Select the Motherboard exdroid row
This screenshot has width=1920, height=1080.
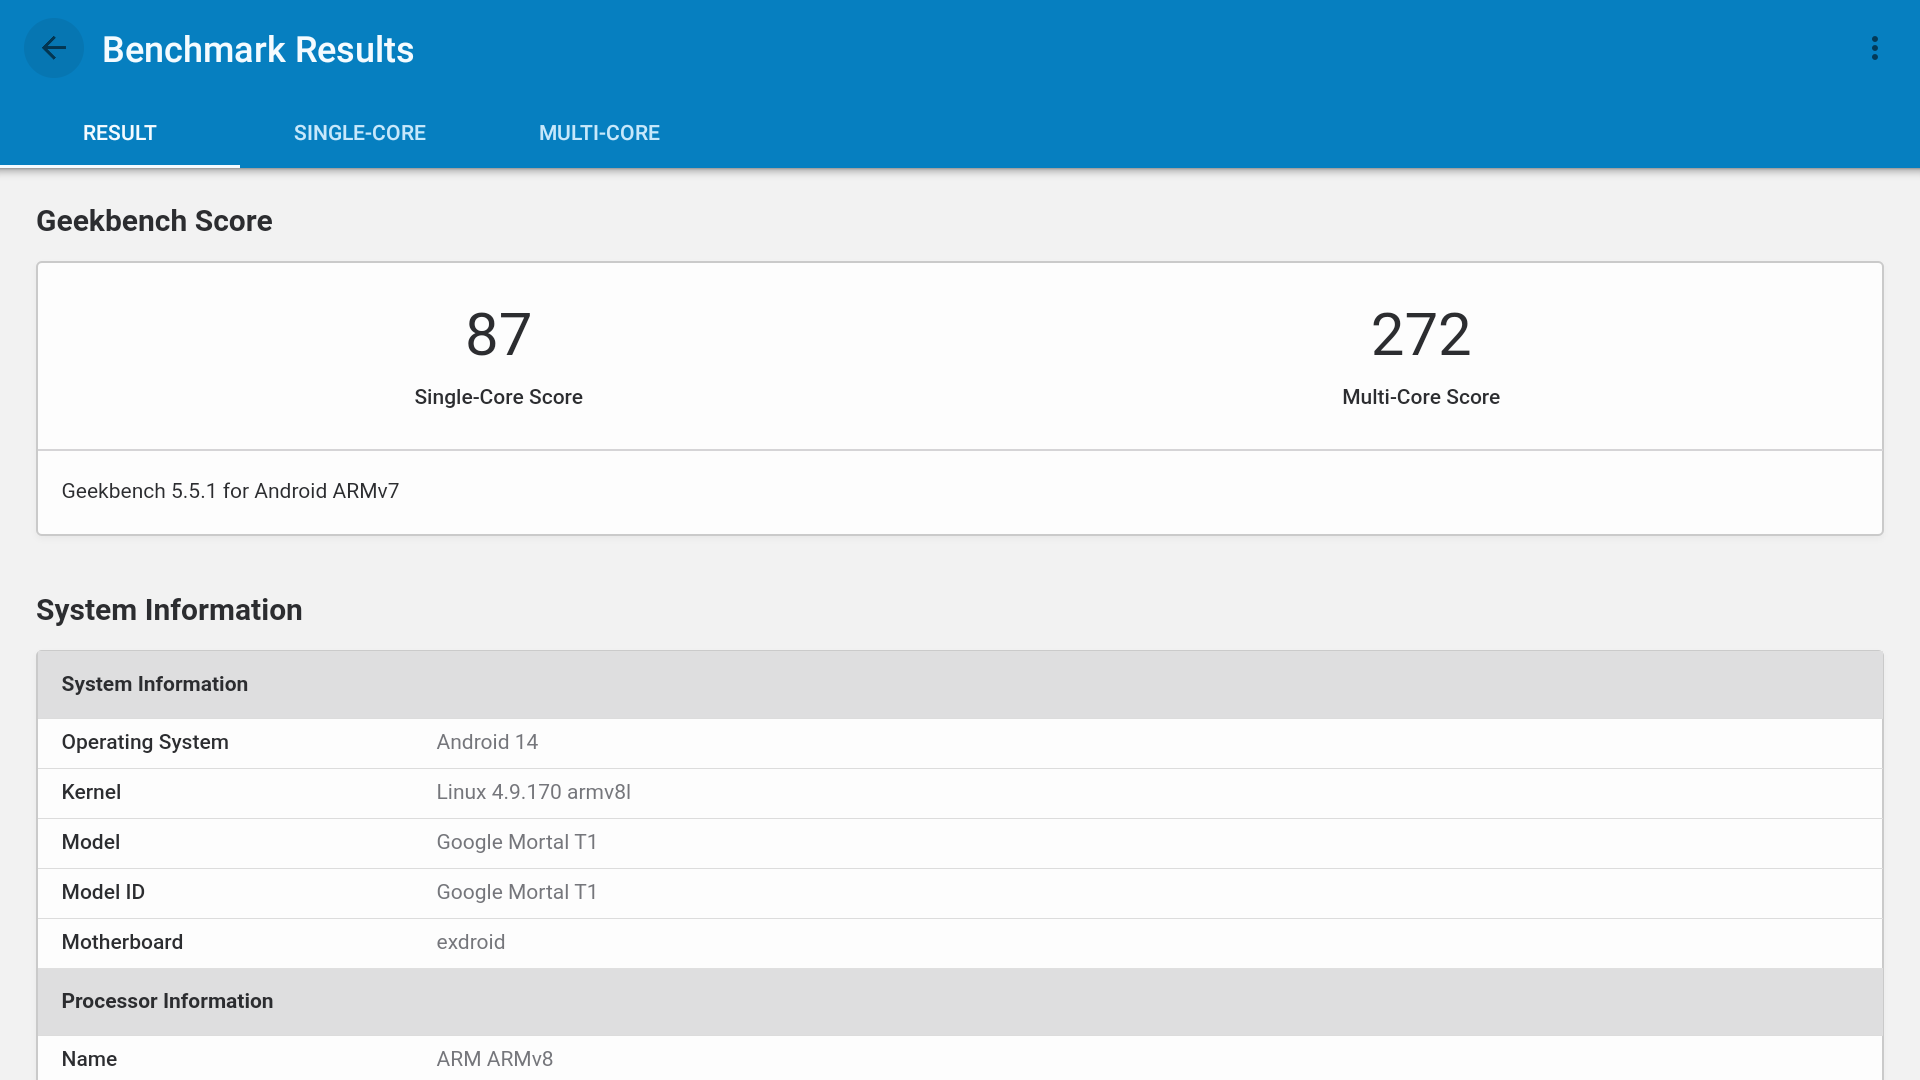(x=470, y=942)
